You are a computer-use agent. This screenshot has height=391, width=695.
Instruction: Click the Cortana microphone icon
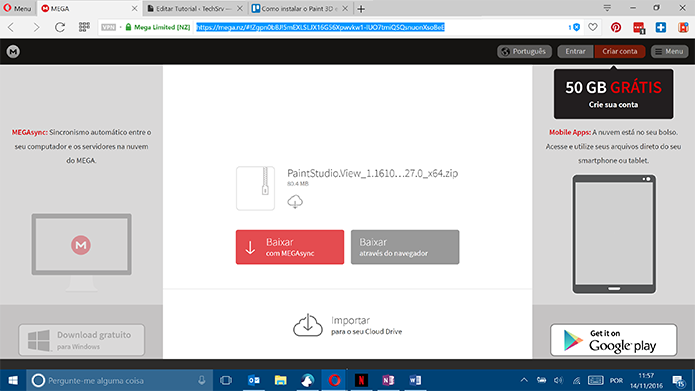point(202,380)
